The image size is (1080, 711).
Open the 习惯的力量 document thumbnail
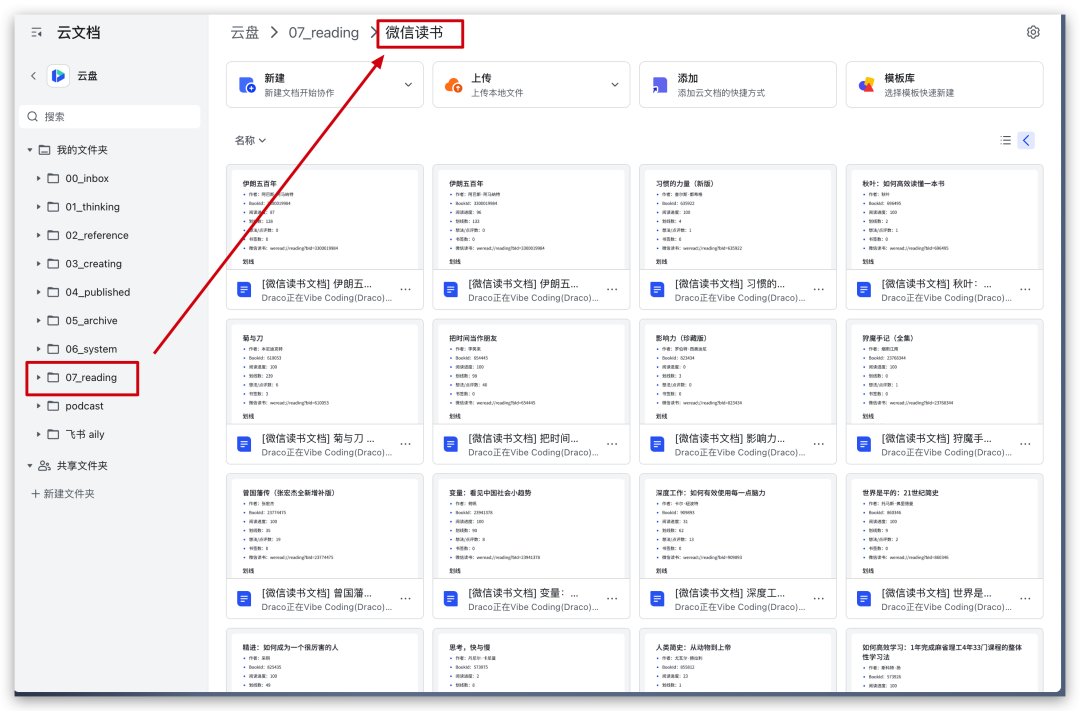[x=738, y=218]
